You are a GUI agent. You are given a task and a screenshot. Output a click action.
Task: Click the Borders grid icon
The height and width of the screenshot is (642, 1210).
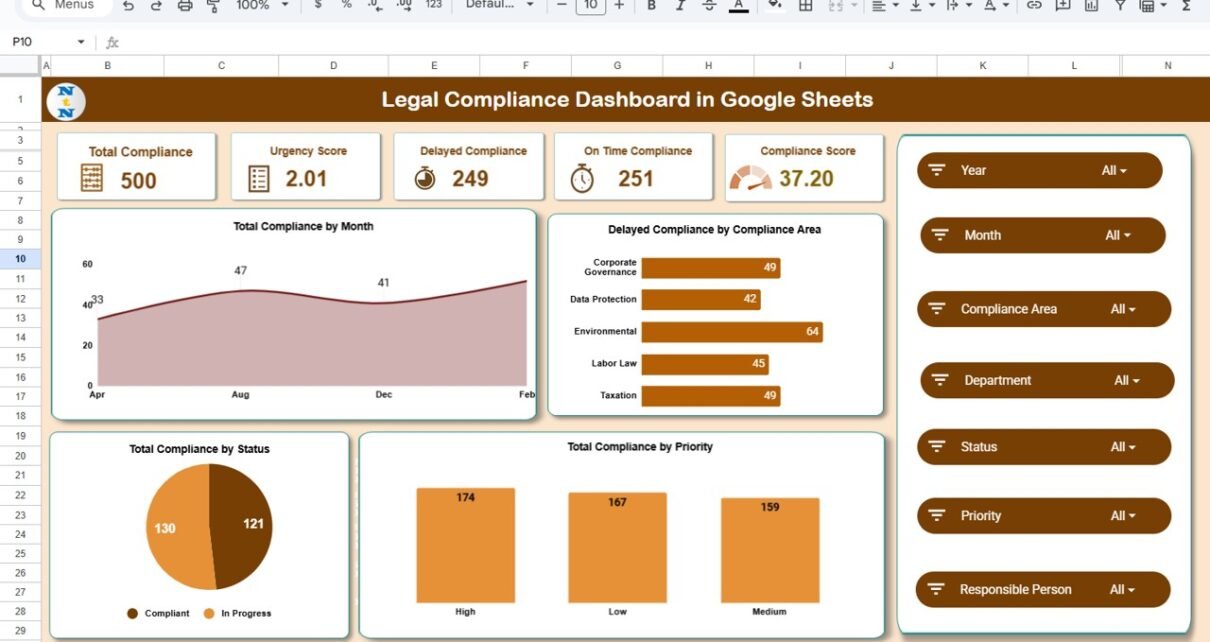[x=805, y=6]
